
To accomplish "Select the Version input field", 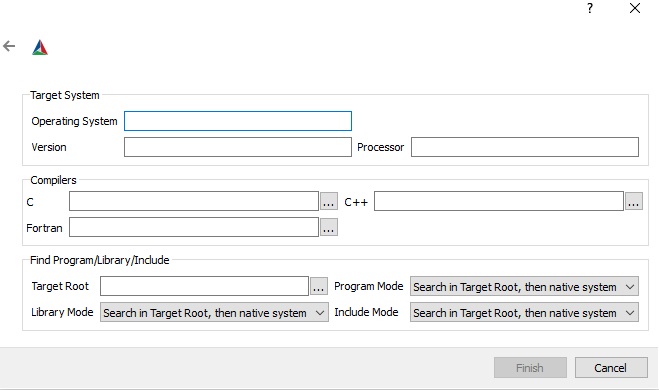I will coord(238,147).
